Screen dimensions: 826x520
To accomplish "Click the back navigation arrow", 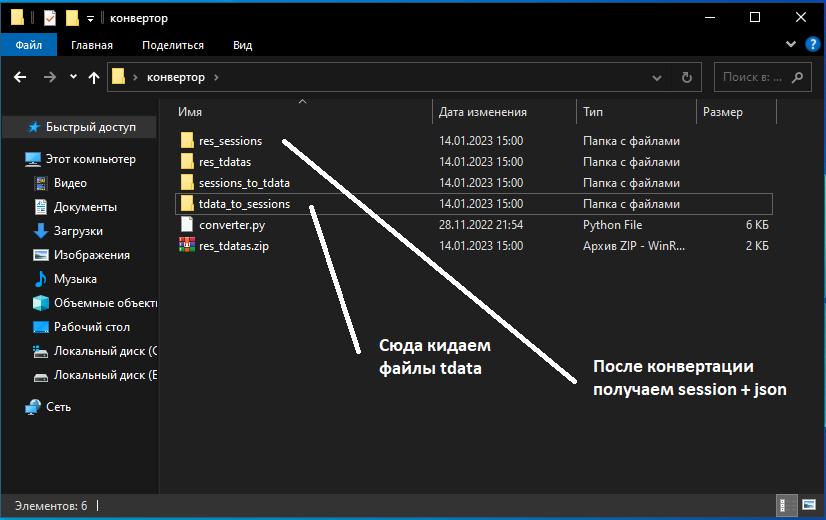I will (19, 77).
